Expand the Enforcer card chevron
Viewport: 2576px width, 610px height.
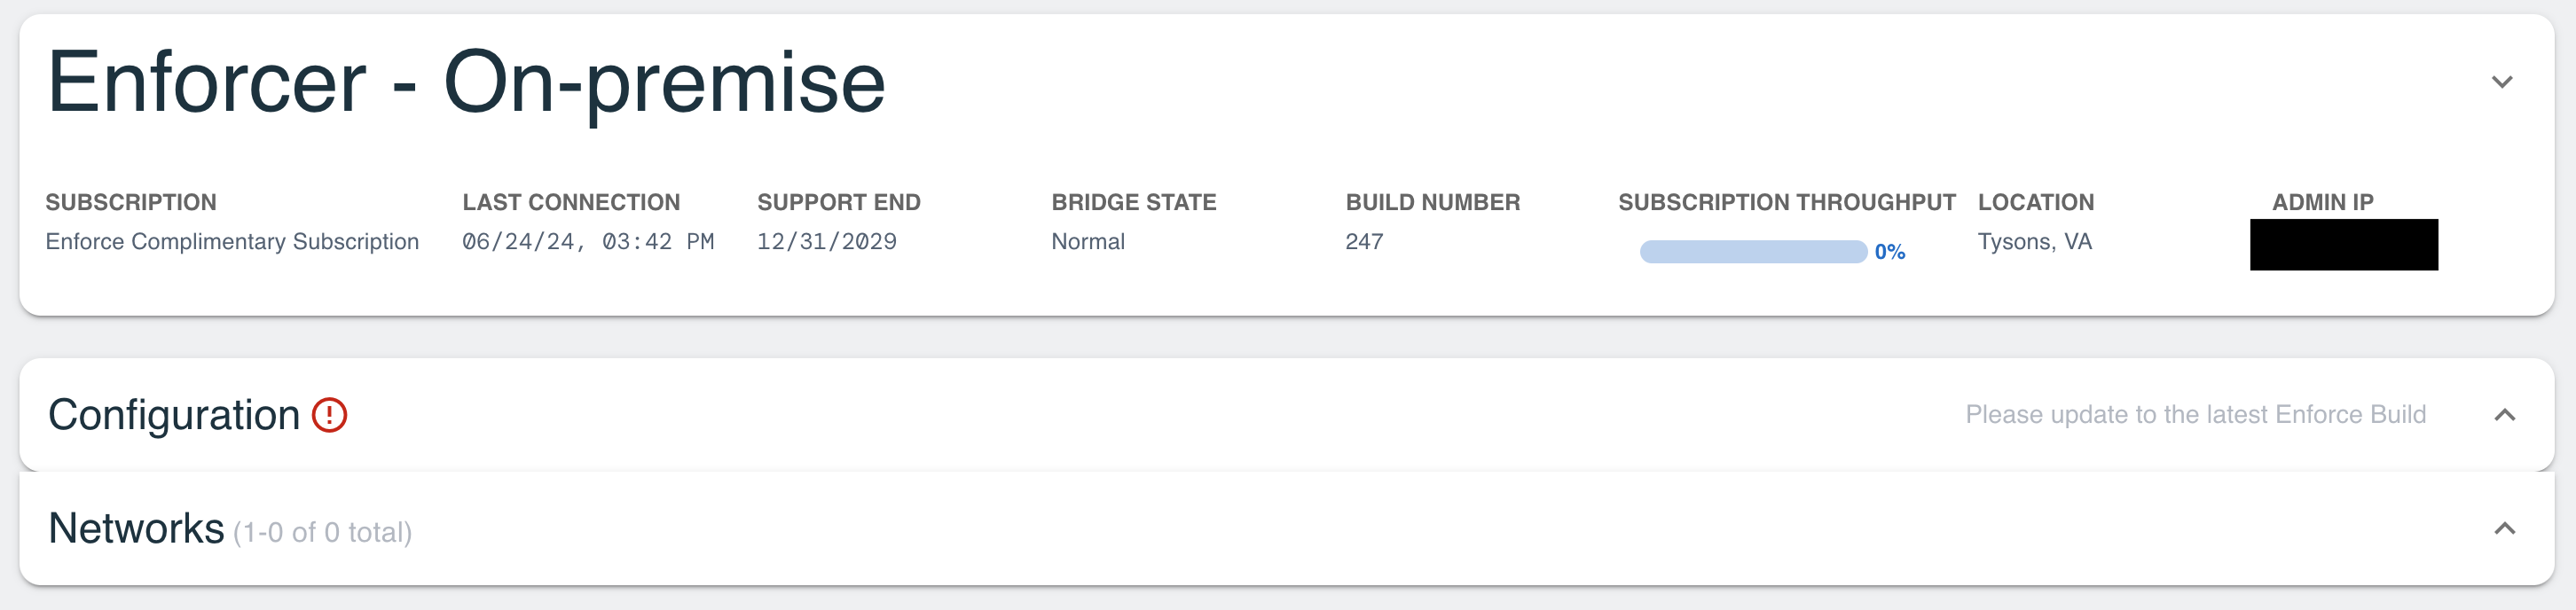(2501, 82)
